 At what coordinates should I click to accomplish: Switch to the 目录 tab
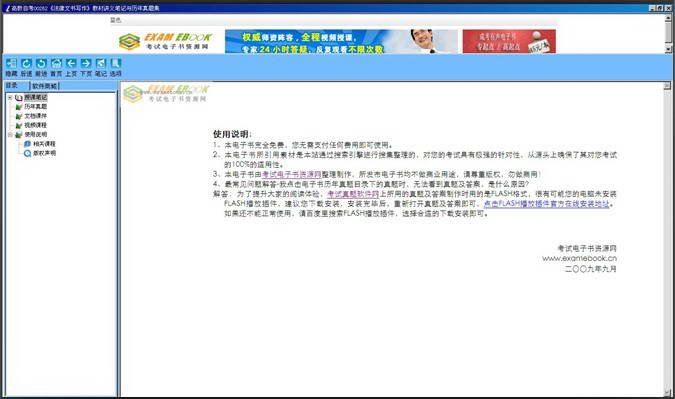pos(12,86)
